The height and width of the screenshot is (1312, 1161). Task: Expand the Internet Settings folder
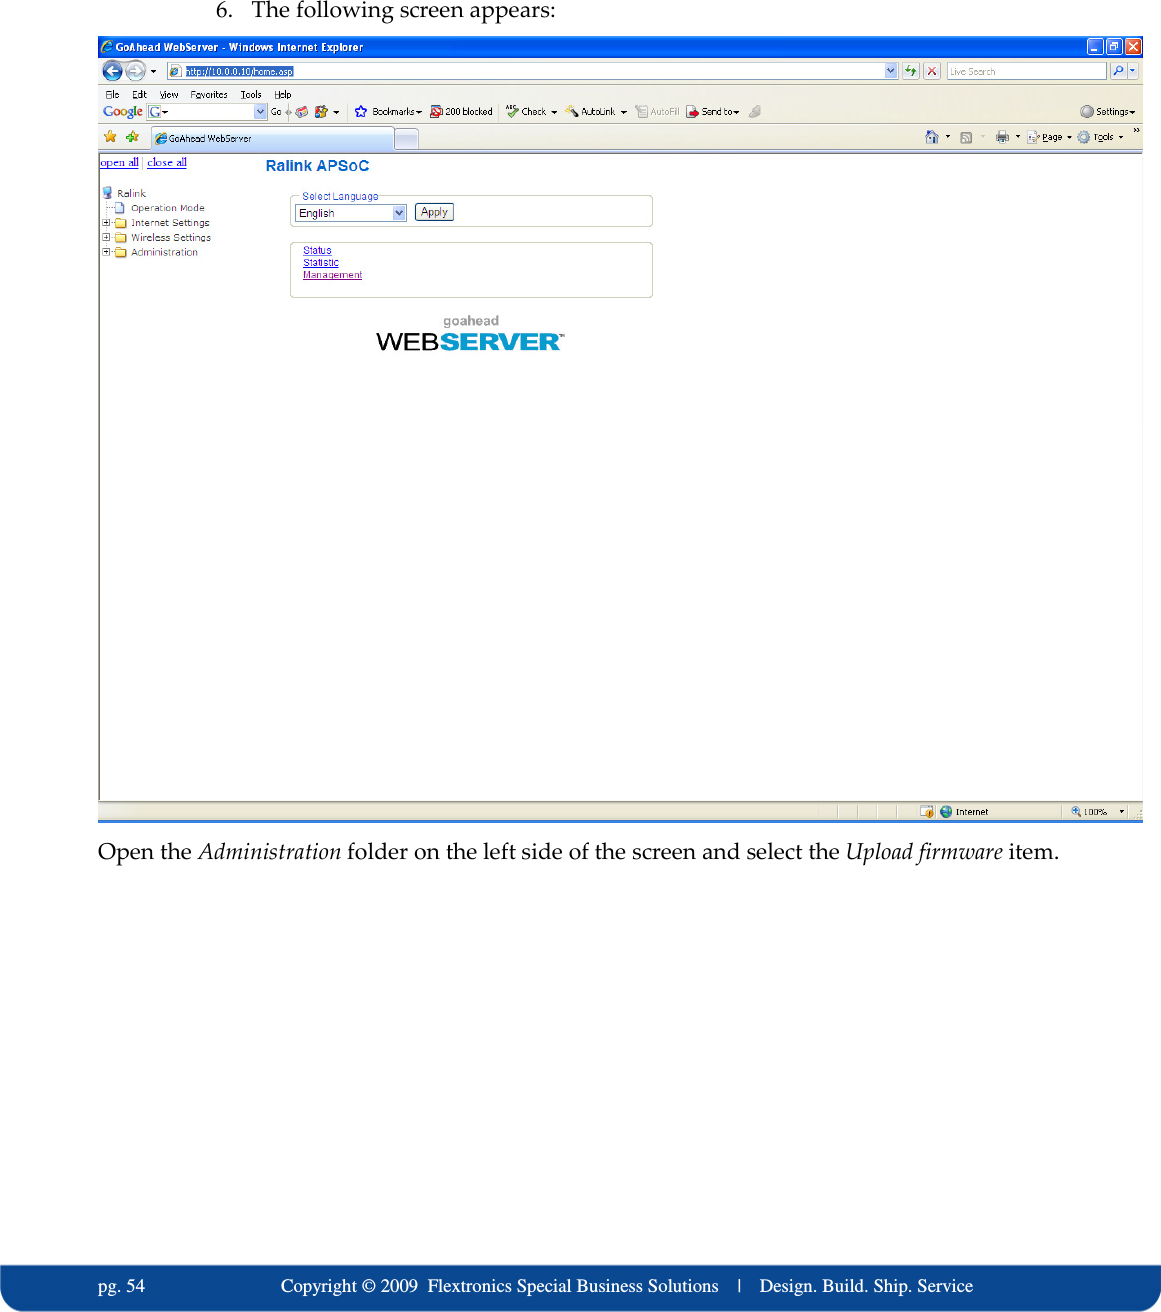(x=105, y=223)
